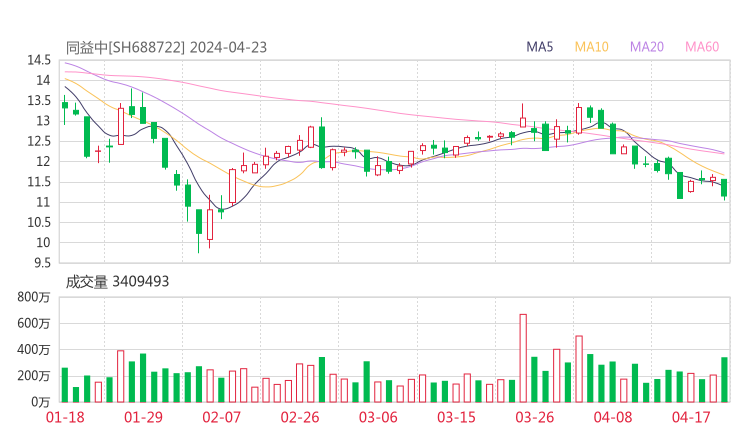
Task: Click the last green candlestick on the right
Action: pyautogui.click(x=724, y=188)
